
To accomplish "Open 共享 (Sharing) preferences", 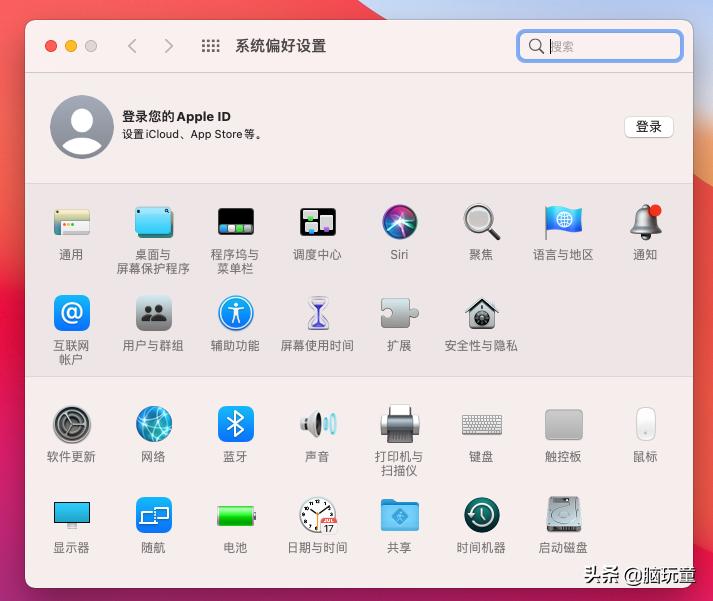I will 399,515.
